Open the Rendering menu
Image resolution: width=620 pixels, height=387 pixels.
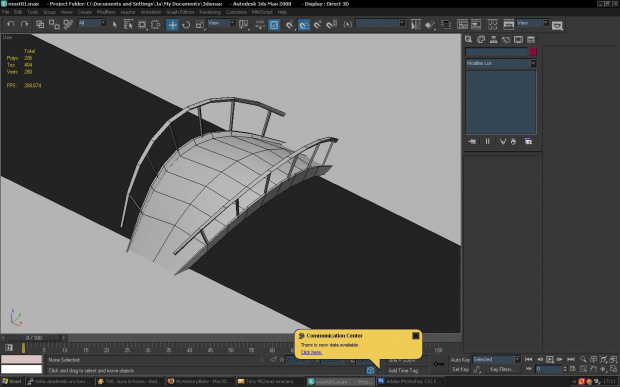point(210,12)
